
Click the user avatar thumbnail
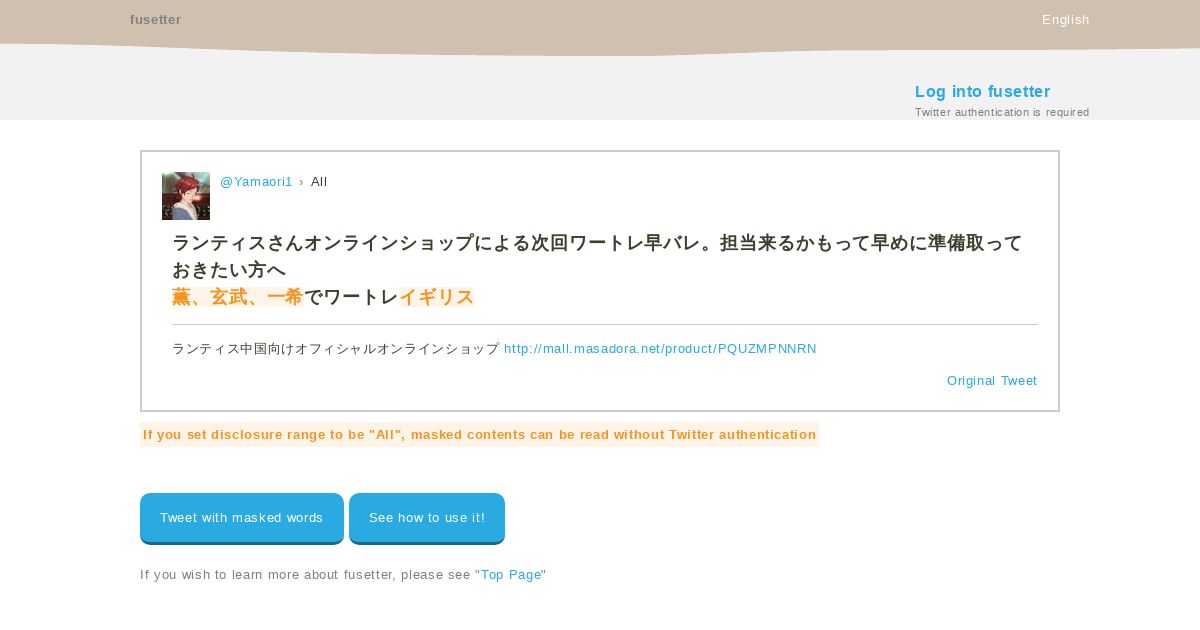186,196
